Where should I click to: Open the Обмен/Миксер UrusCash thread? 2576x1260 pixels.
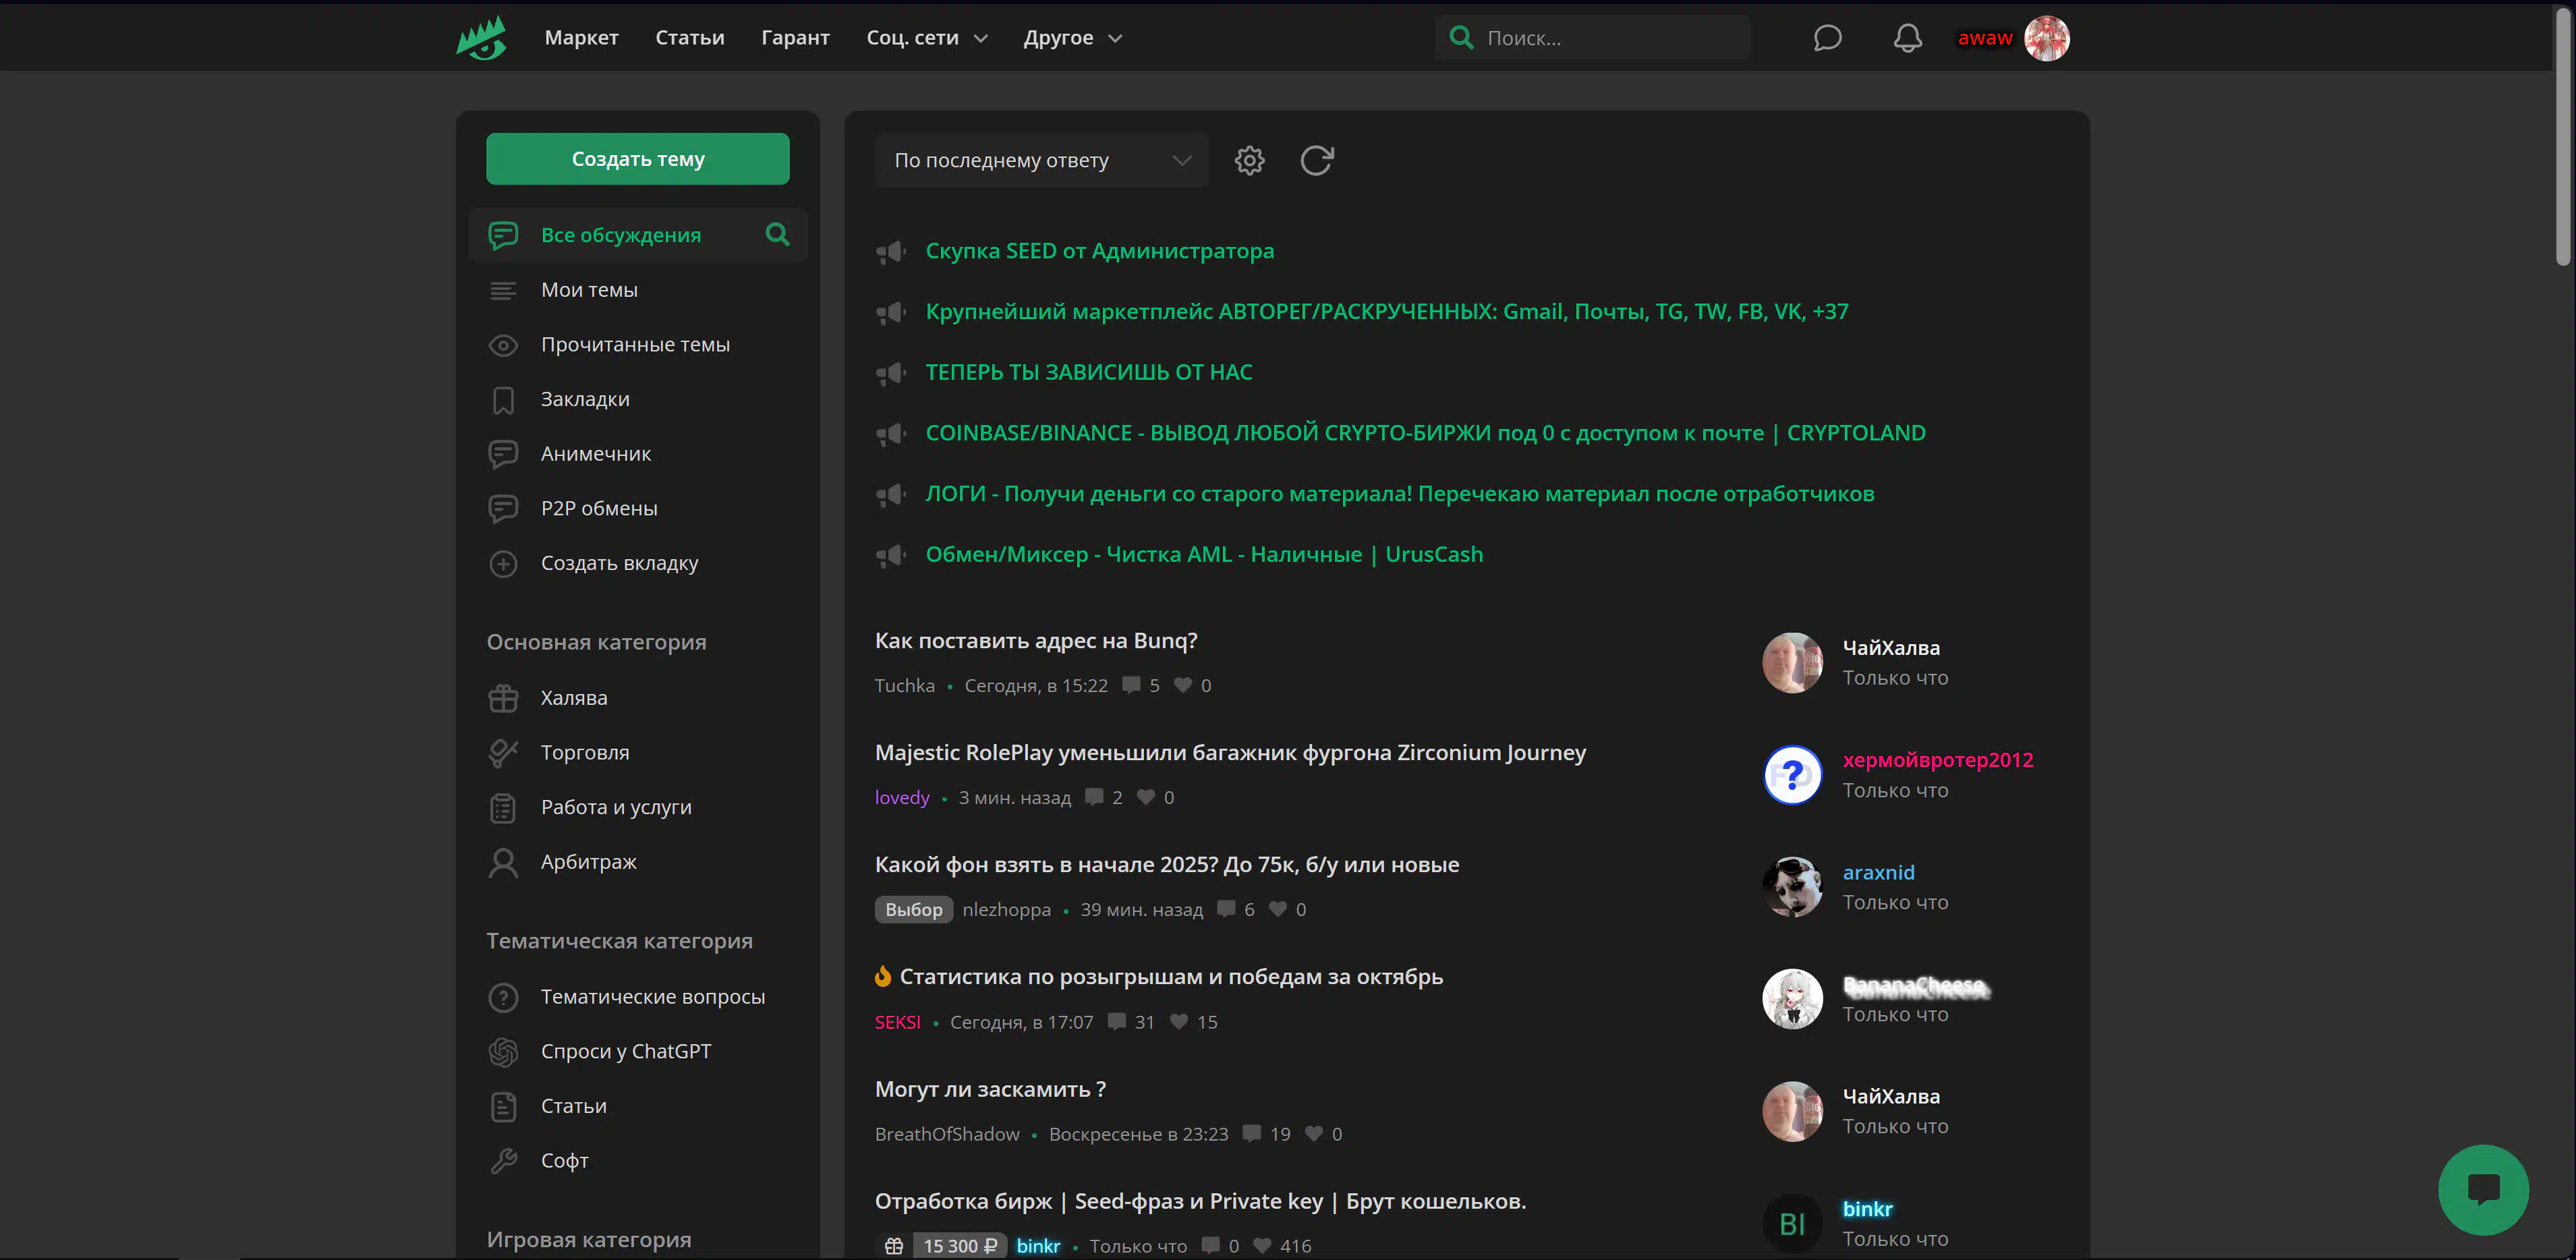(x=1203, y=555)
